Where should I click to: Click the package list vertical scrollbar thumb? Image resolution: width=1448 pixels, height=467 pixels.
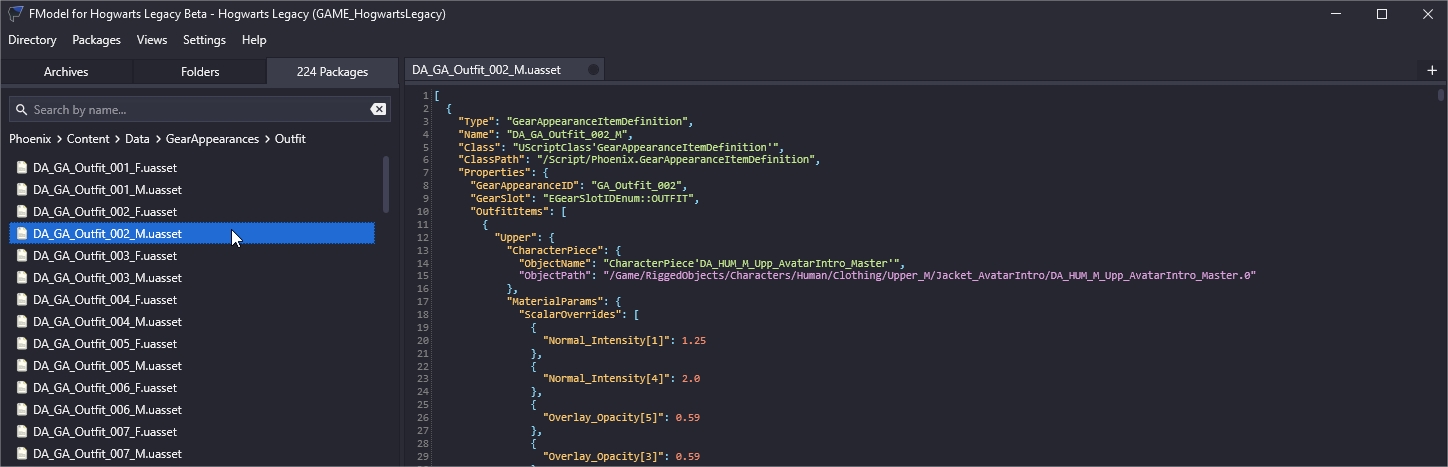[386, 184]
